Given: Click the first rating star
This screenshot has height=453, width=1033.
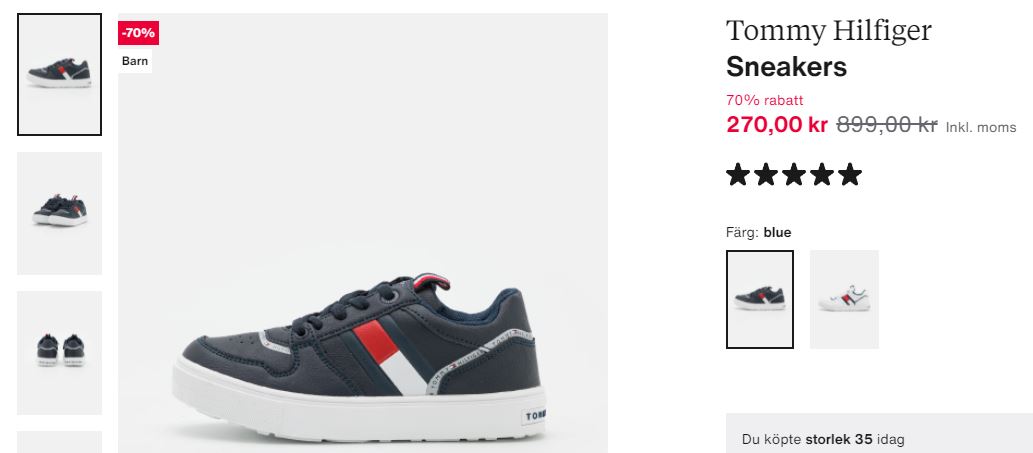Looking at the screenshot, I should [738, 174].
